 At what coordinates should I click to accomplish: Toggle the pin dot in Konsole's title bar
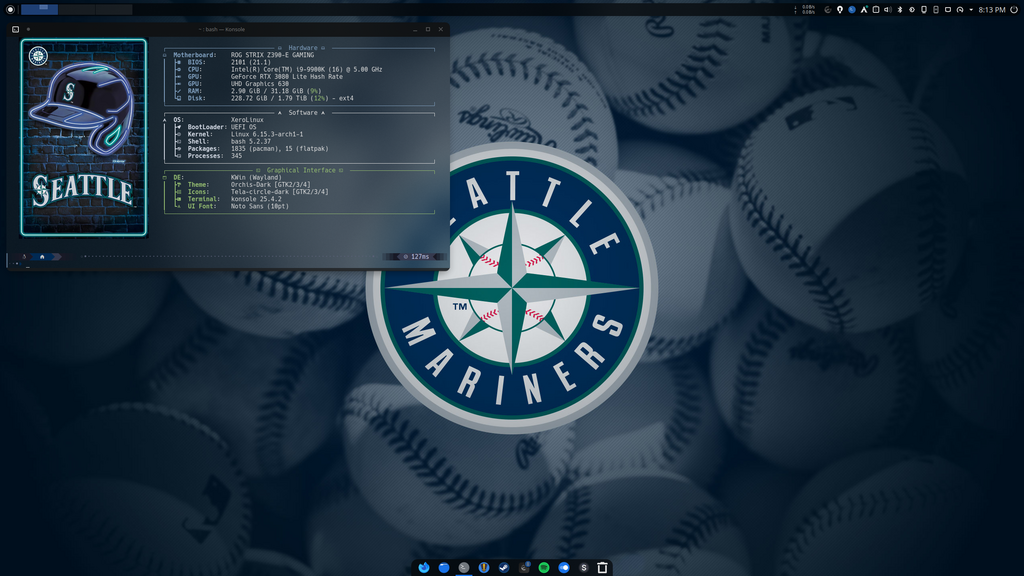(28, 29)
